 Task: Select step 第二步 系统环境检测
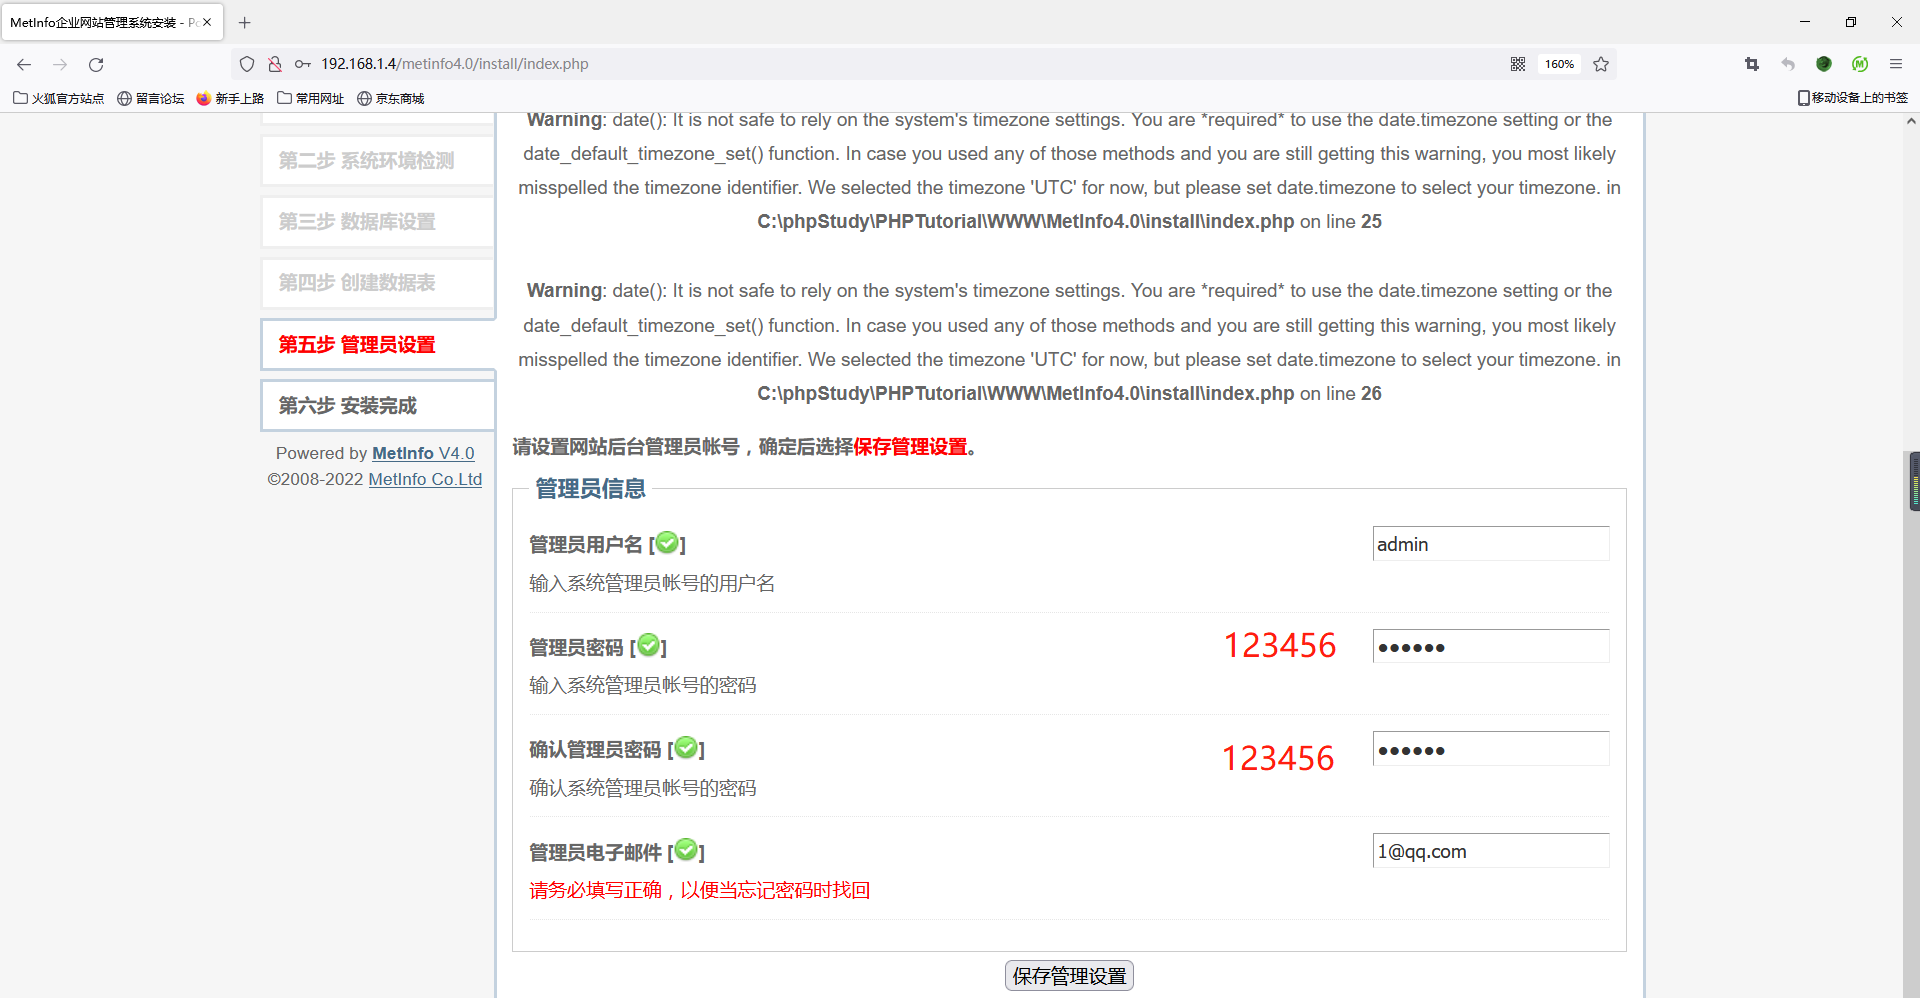(x=378, y=161)
